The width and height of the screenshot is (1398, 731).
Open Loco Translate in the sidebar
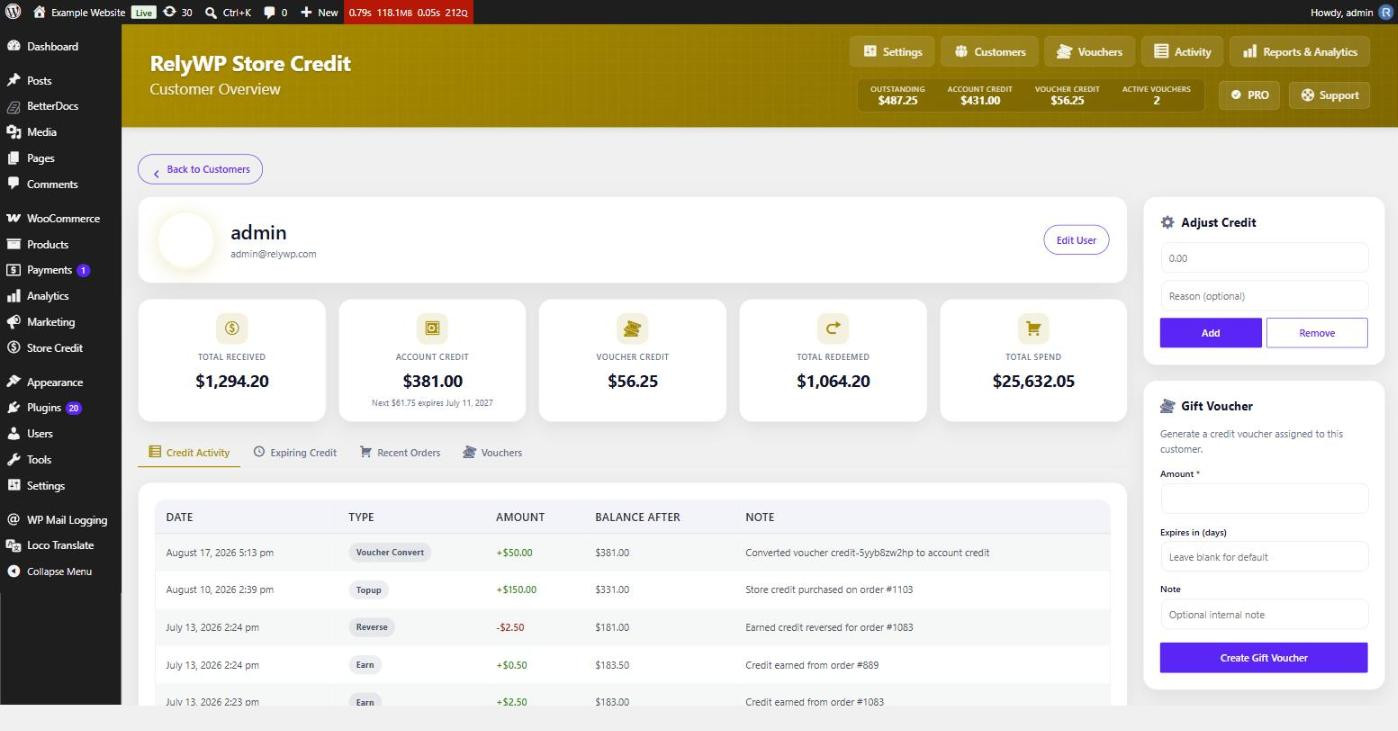point(60,546)
